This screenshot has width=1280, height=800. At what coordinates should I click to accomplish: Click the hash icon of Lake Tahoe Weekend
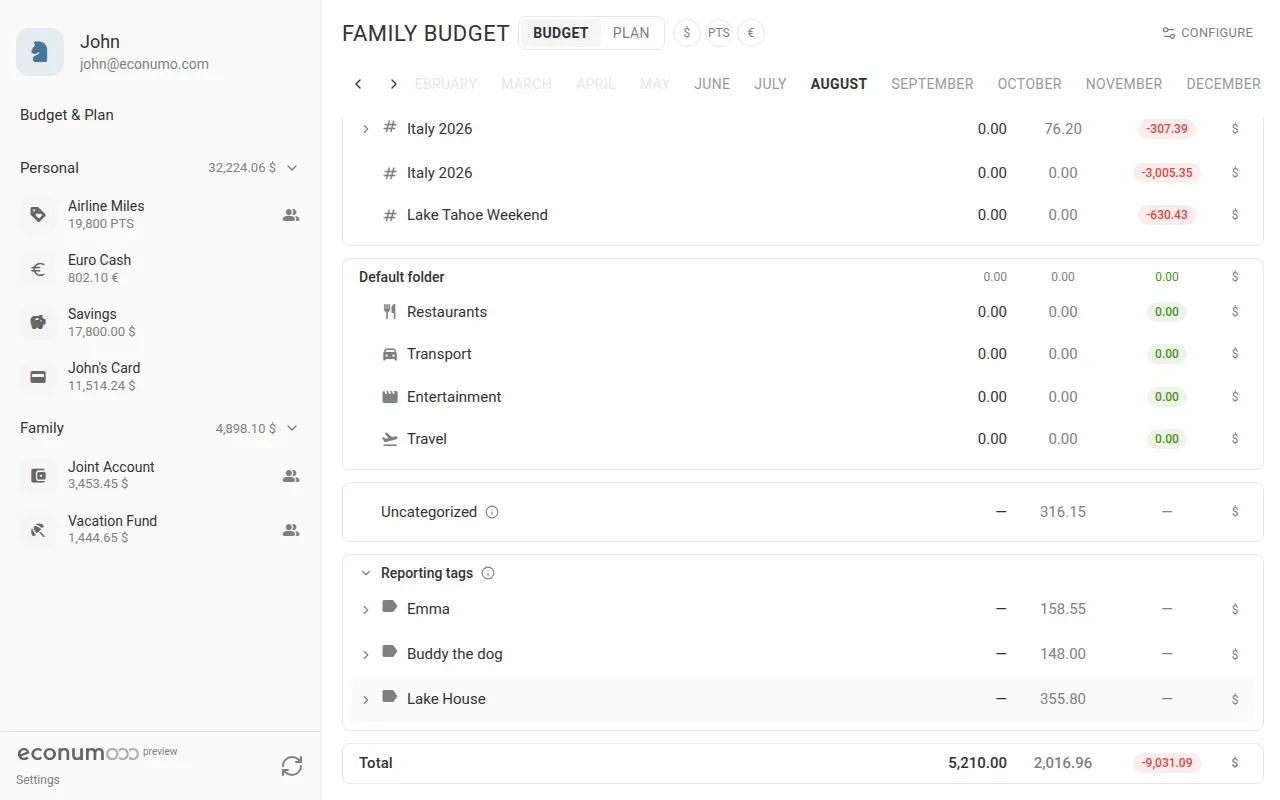390,215
